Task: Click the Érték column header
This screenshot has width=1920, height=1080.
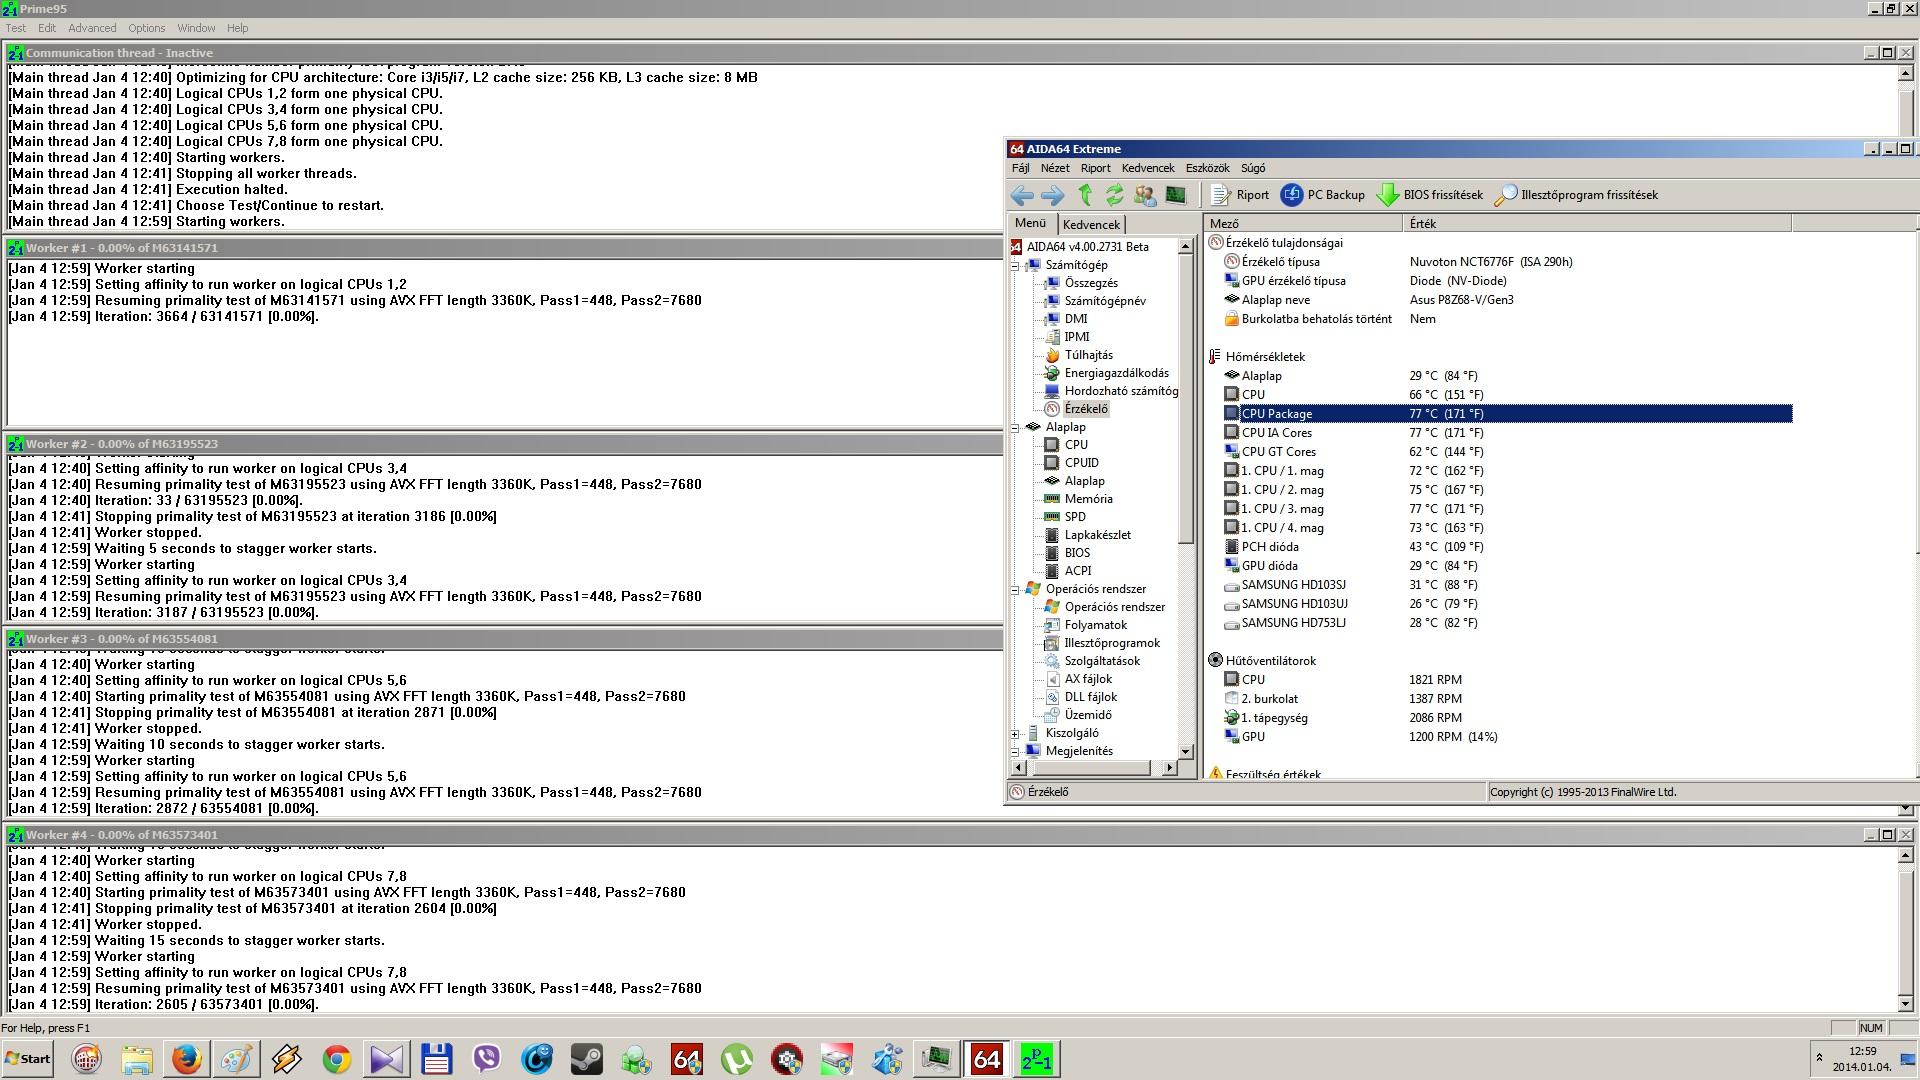Action: click(1597, 224)
